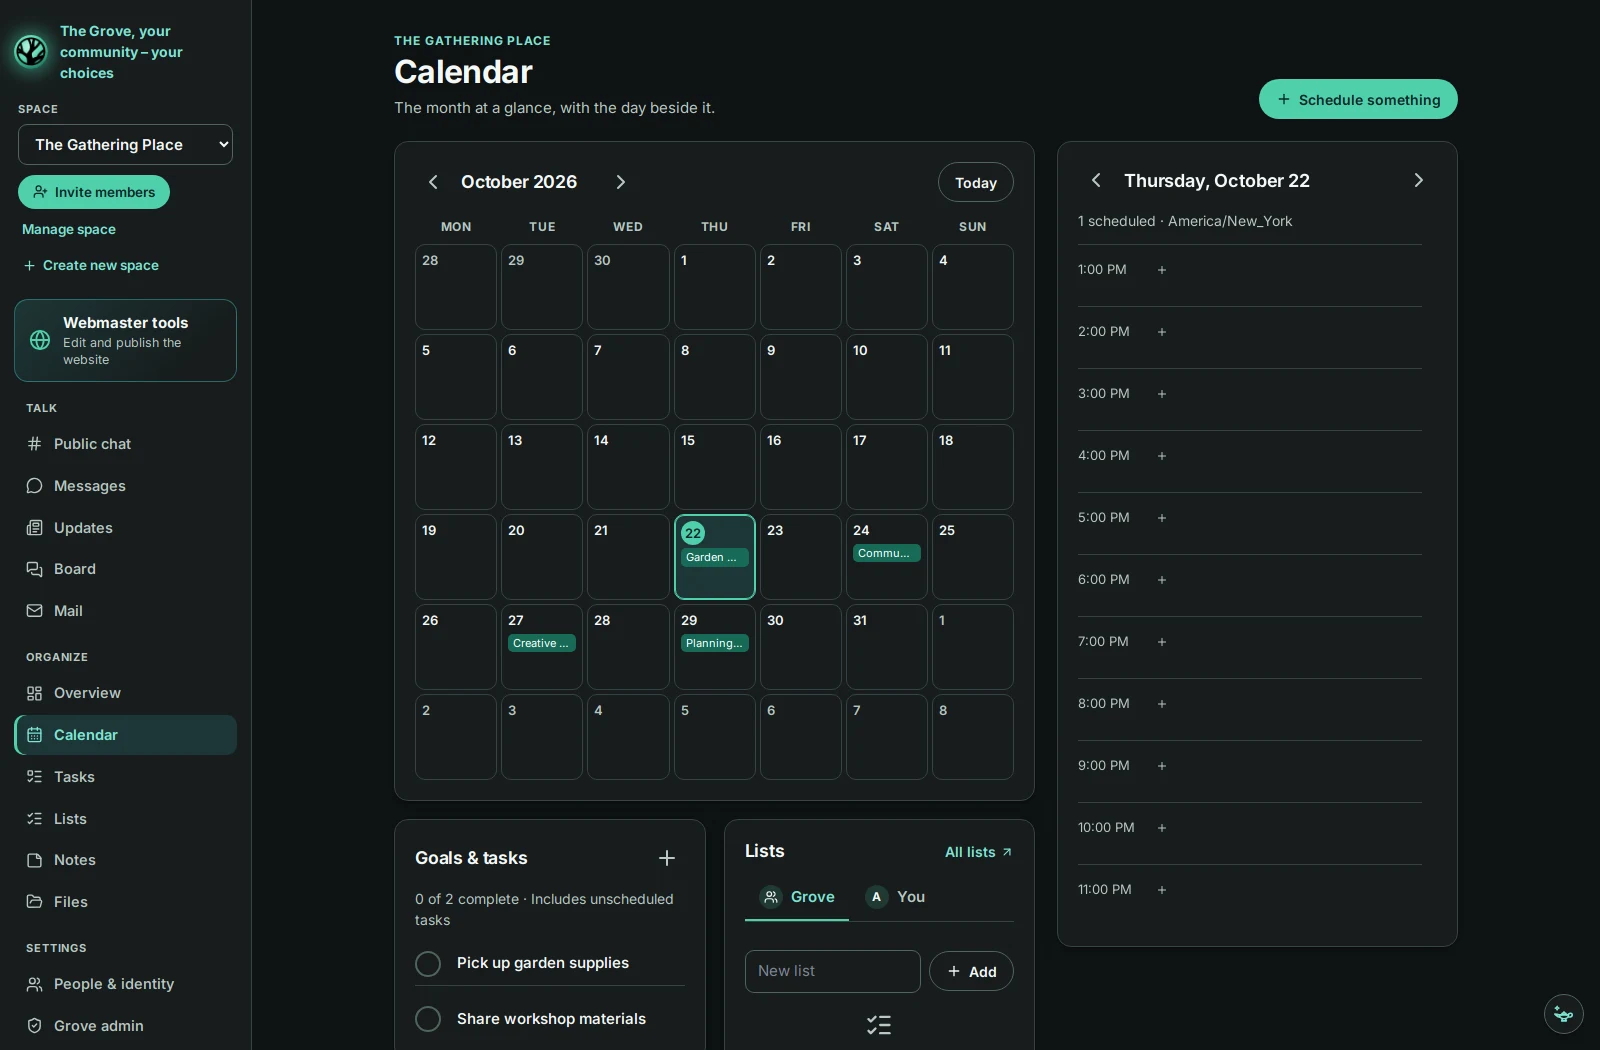The height and width of the screenshot is (1050, 1600).
Task: Add event at 9:00 PM slot
Action: click(1162, 766)
